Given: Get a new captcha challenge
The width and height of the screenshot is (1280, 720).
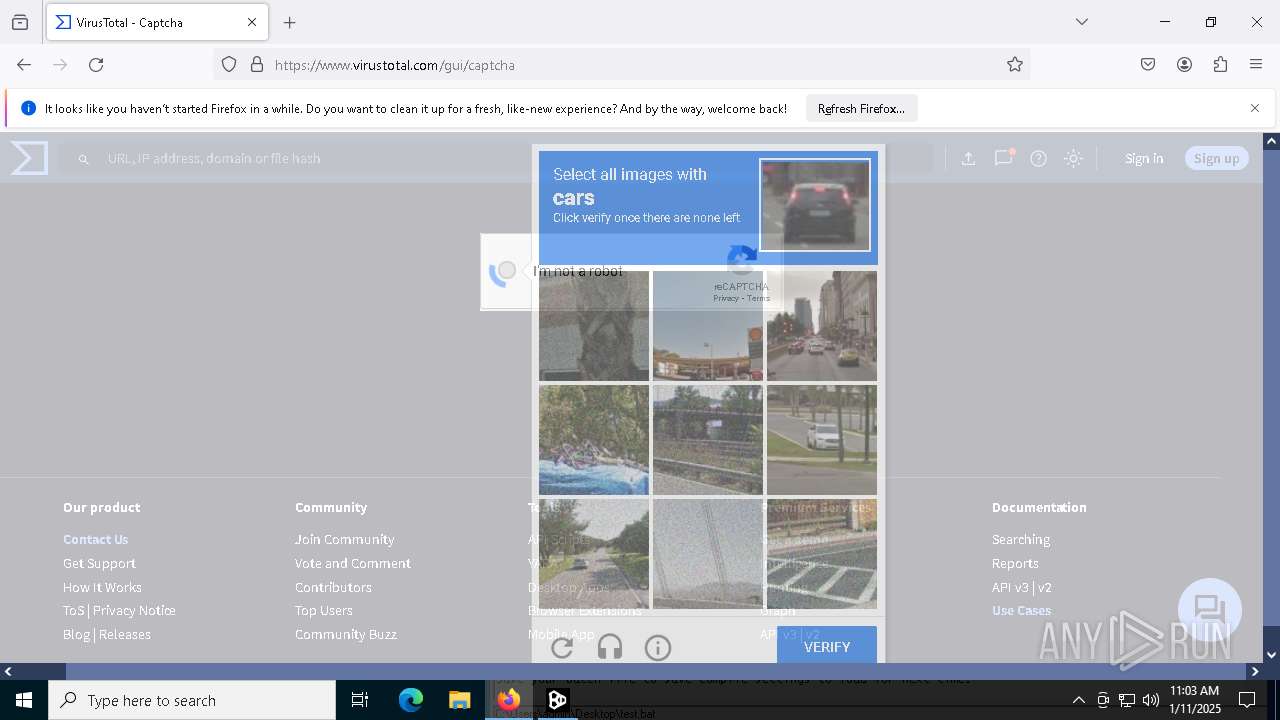Looking at the screenshot, I should coord(562,648).
